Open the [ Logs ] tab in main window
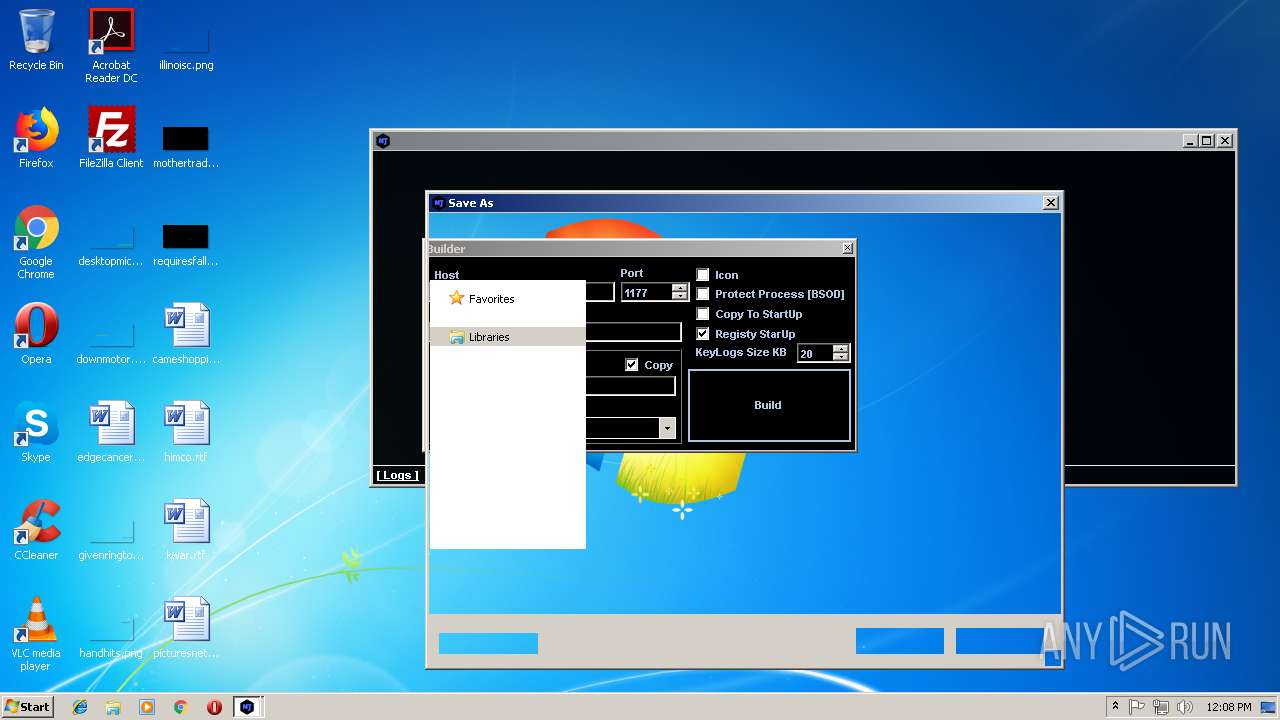Screen dimensions: 1280x720 click(398, 475)
